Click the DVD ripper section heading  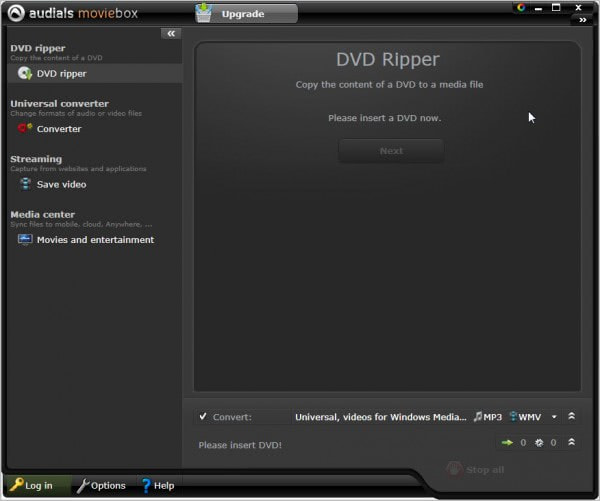point(38,48)
